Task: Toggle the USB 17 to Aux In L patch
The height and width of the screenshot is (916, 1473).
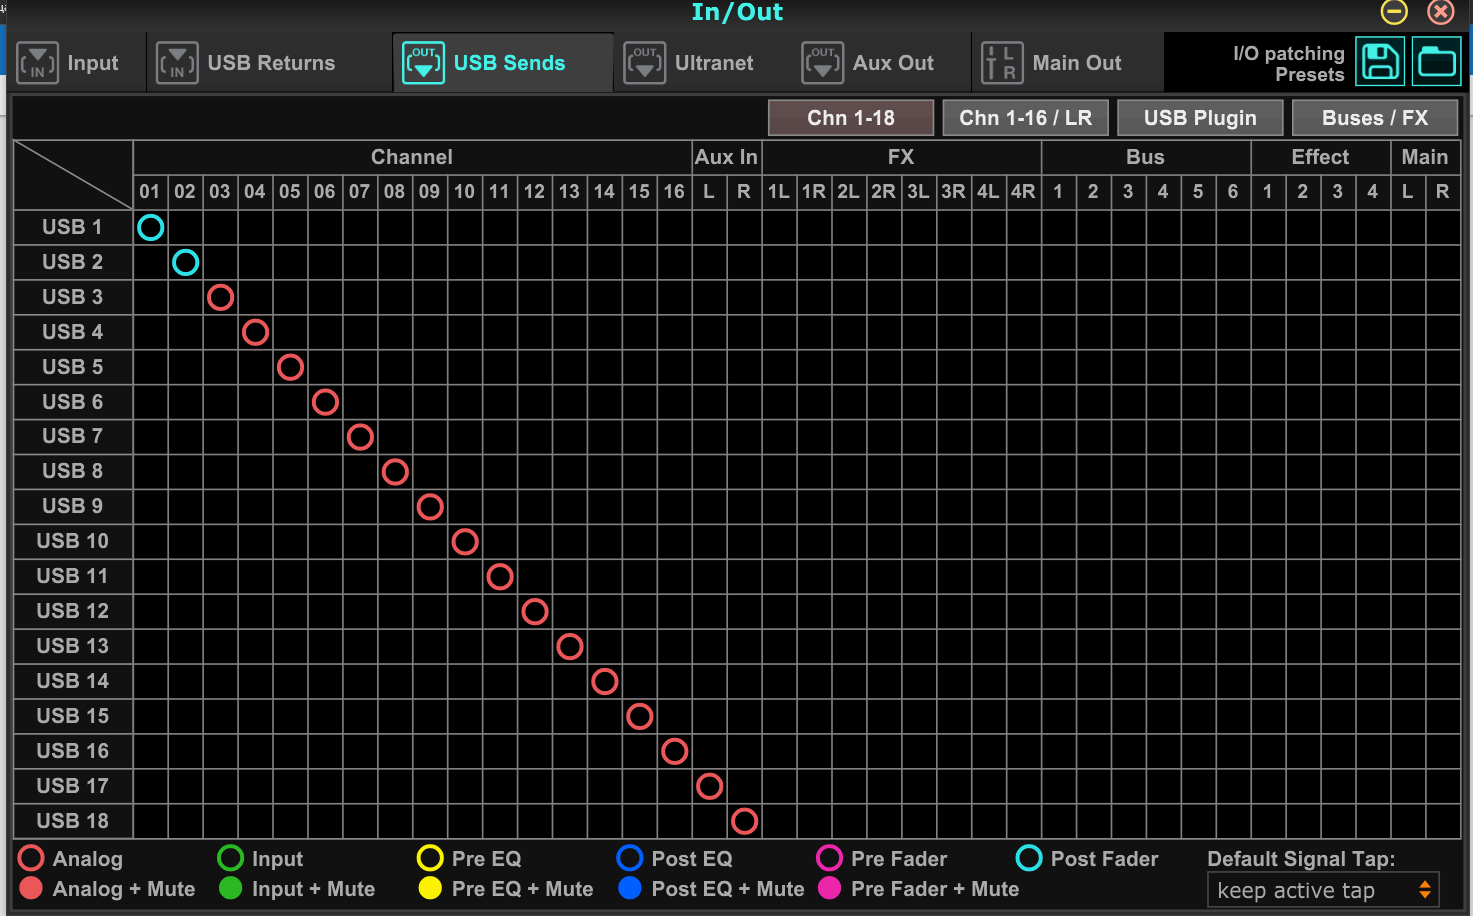Action: (710, 786)
